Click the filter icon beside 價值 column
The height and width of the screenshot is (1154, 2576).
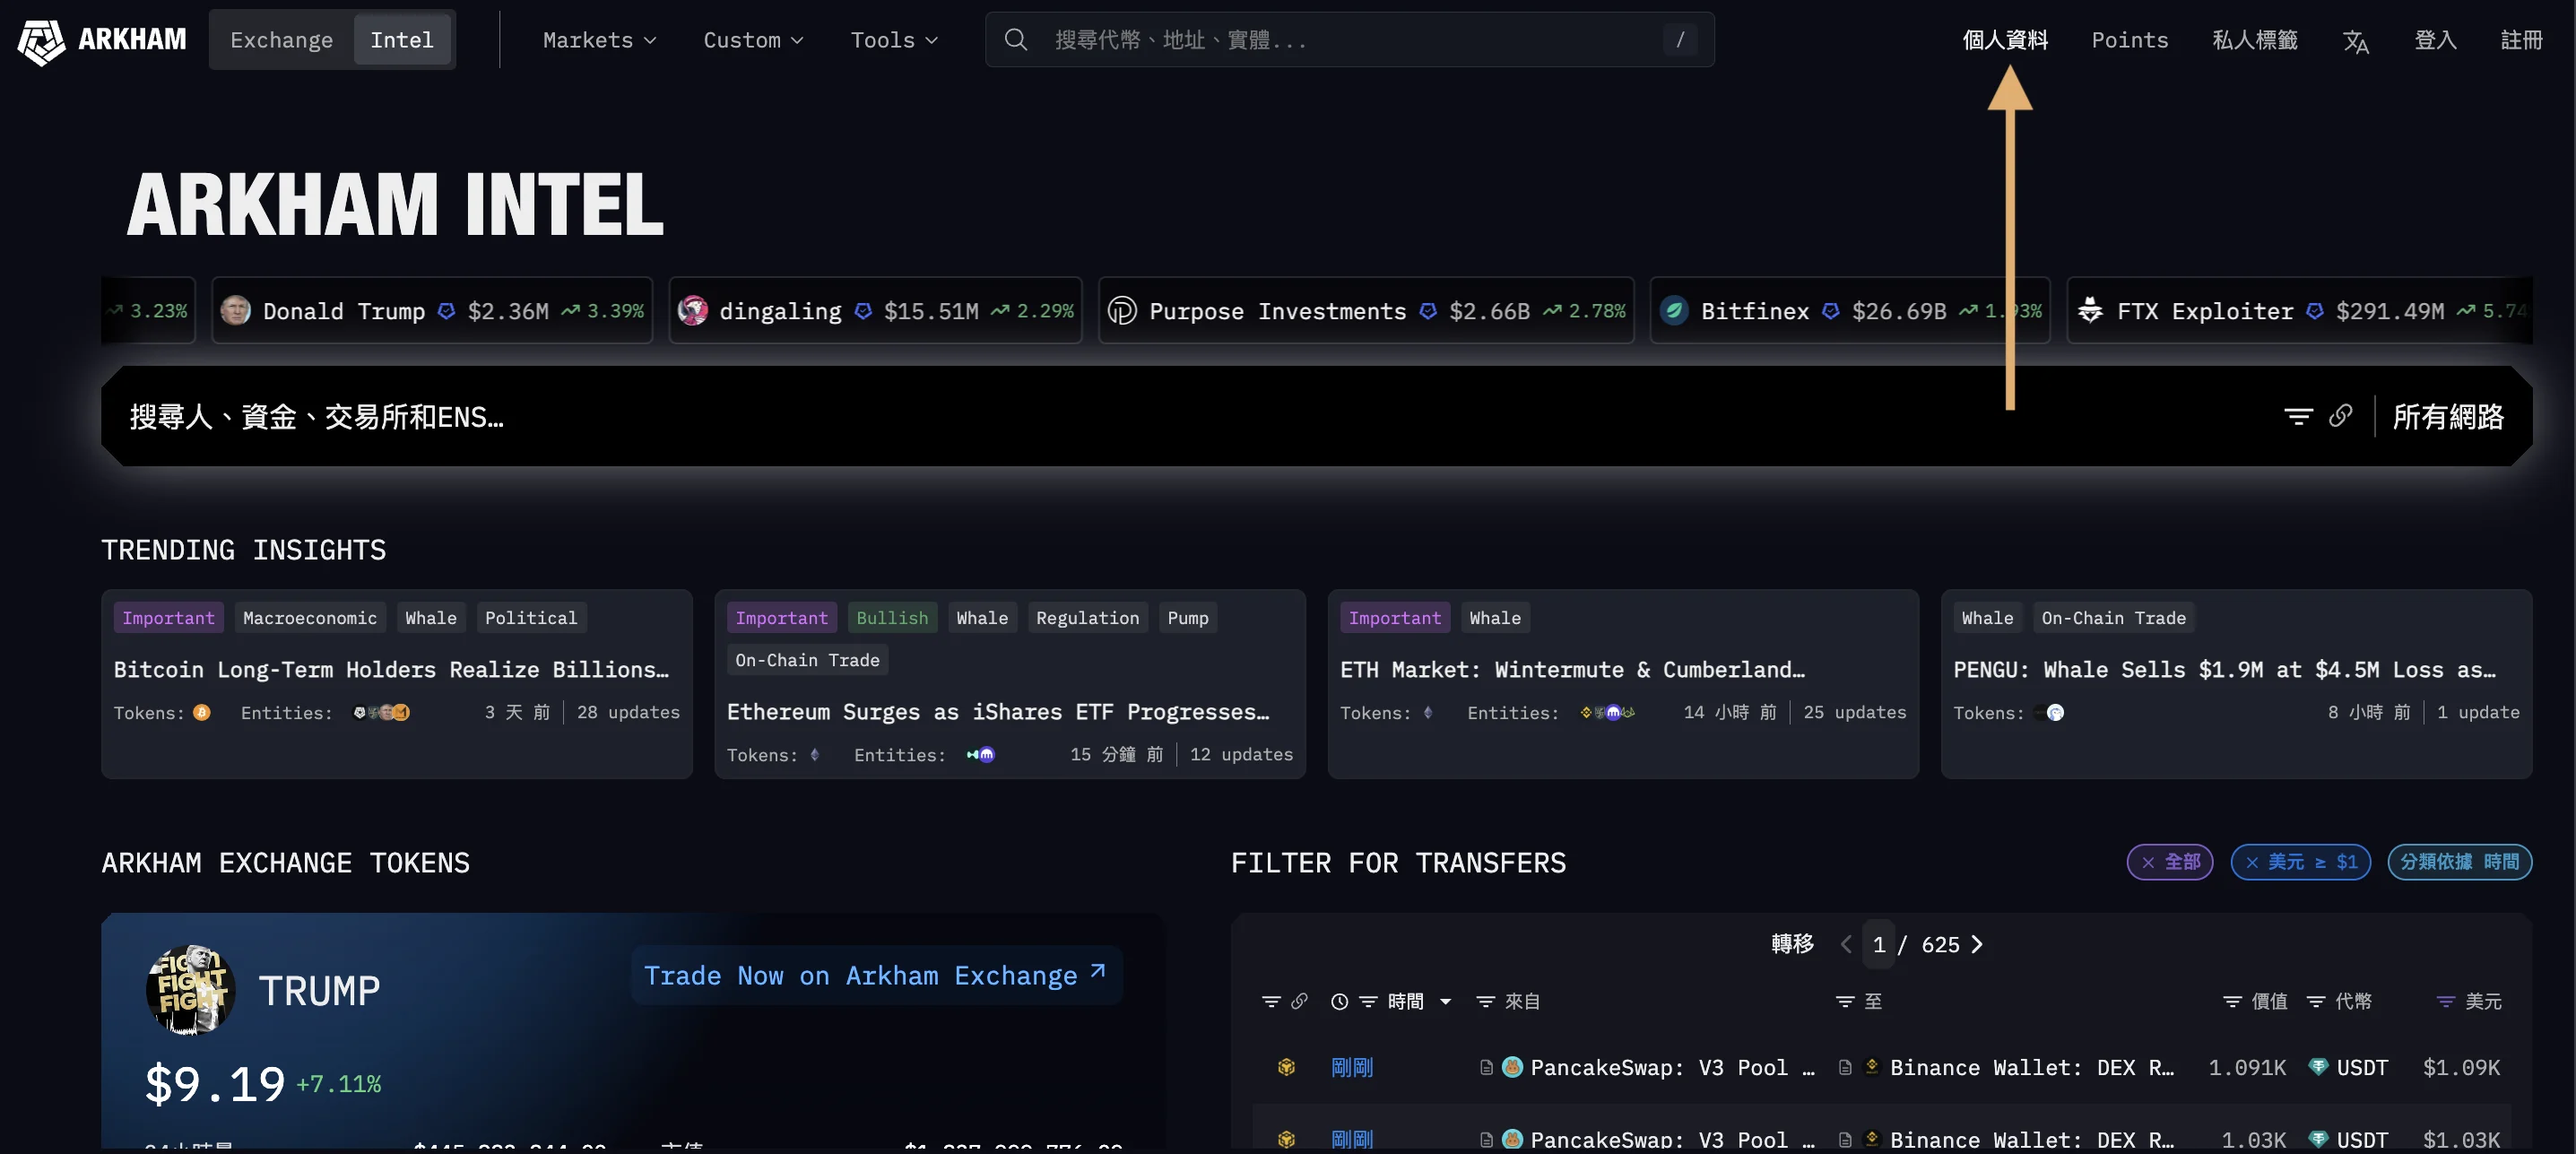(2232, 1001)
